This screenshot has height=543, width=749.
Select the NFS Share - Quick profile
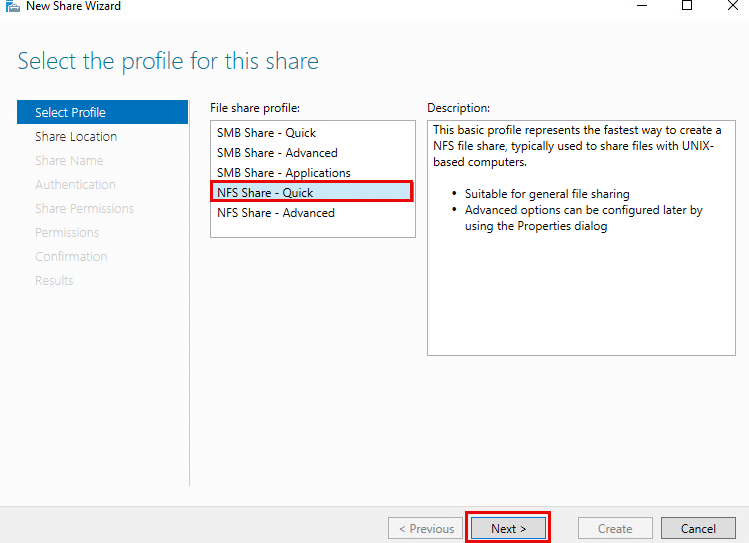(266, 193)
